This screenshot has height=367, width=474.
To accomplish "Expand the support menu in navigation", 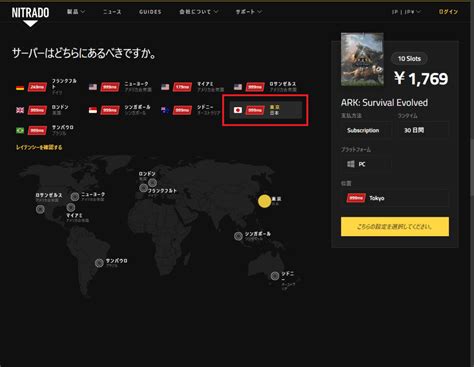I will click(x=249, y=12).
